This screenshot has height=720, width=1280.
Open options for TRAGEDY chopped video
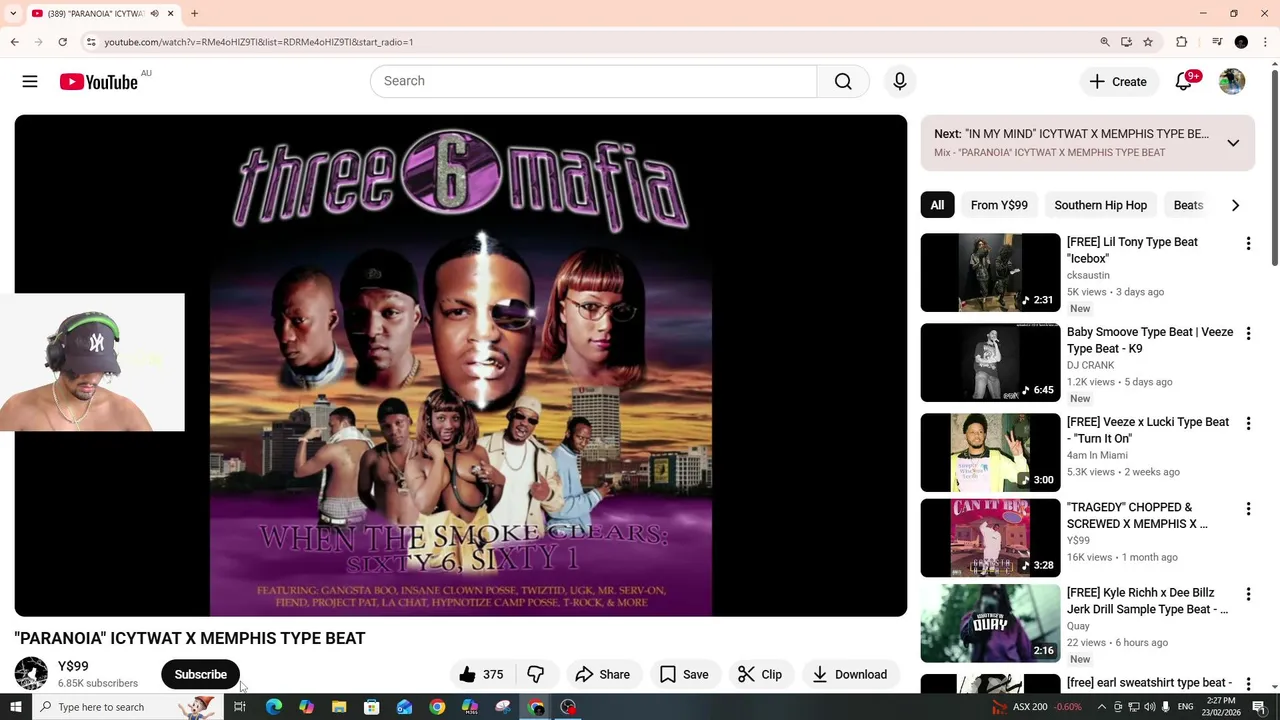click(1248, 509)
